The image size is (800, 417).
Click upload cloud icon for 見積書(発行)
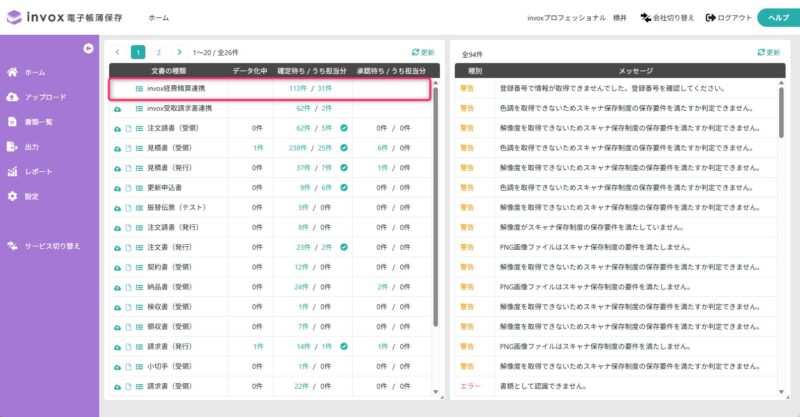pos(117,168)
